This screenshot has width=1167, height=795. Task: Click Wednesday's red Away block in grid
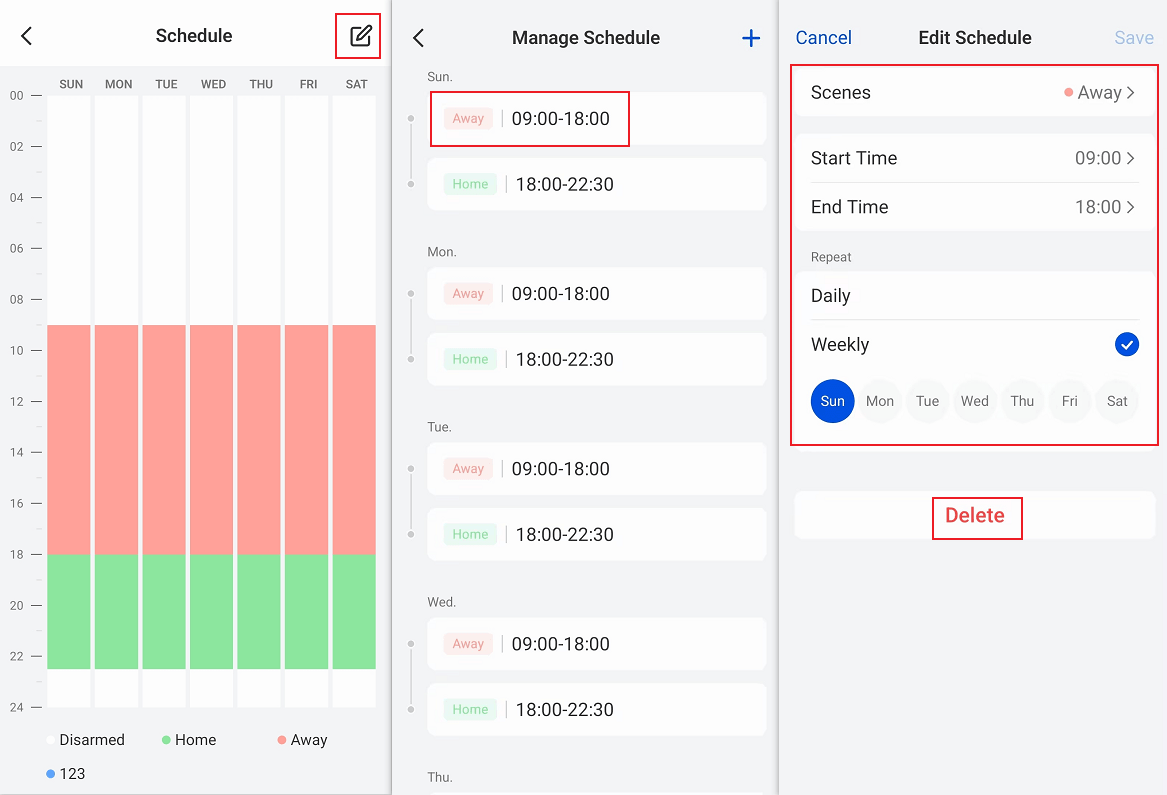coord(213,440)
